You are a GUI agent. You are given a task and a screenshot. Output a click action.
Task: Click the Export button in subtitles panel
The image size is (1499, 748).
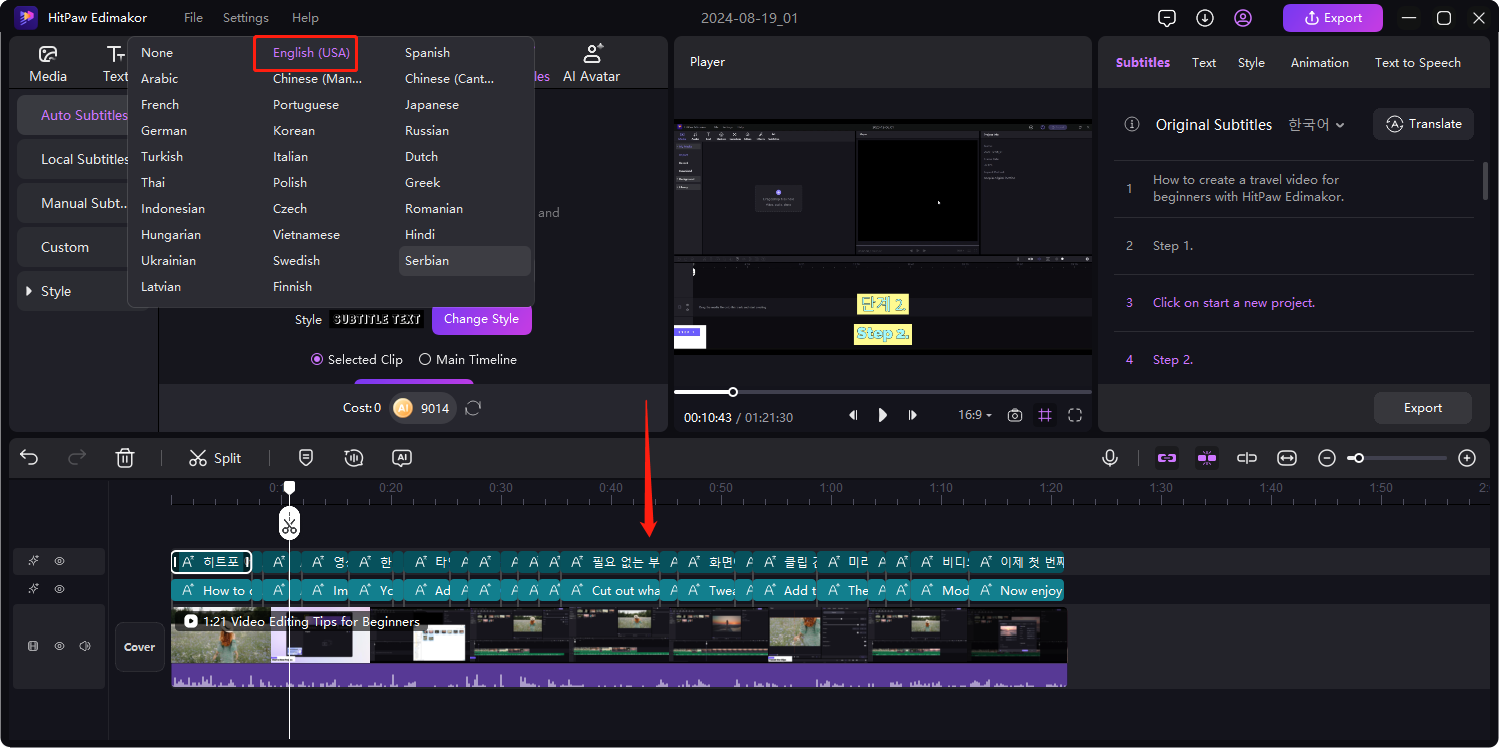point(1422,408)
